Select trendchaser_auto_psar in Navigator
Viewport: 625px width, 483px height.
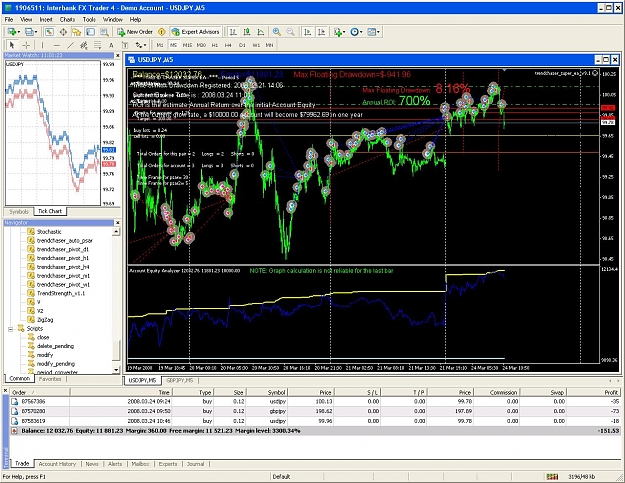65,240
